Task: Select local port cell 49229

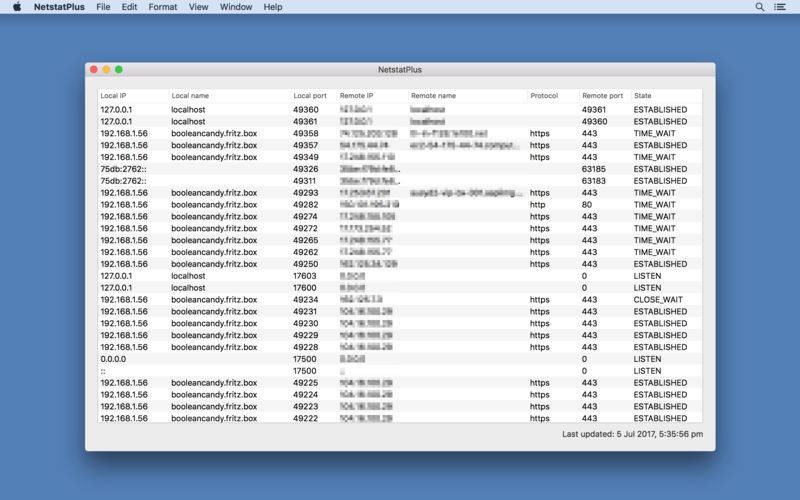Action: (306, 335)
